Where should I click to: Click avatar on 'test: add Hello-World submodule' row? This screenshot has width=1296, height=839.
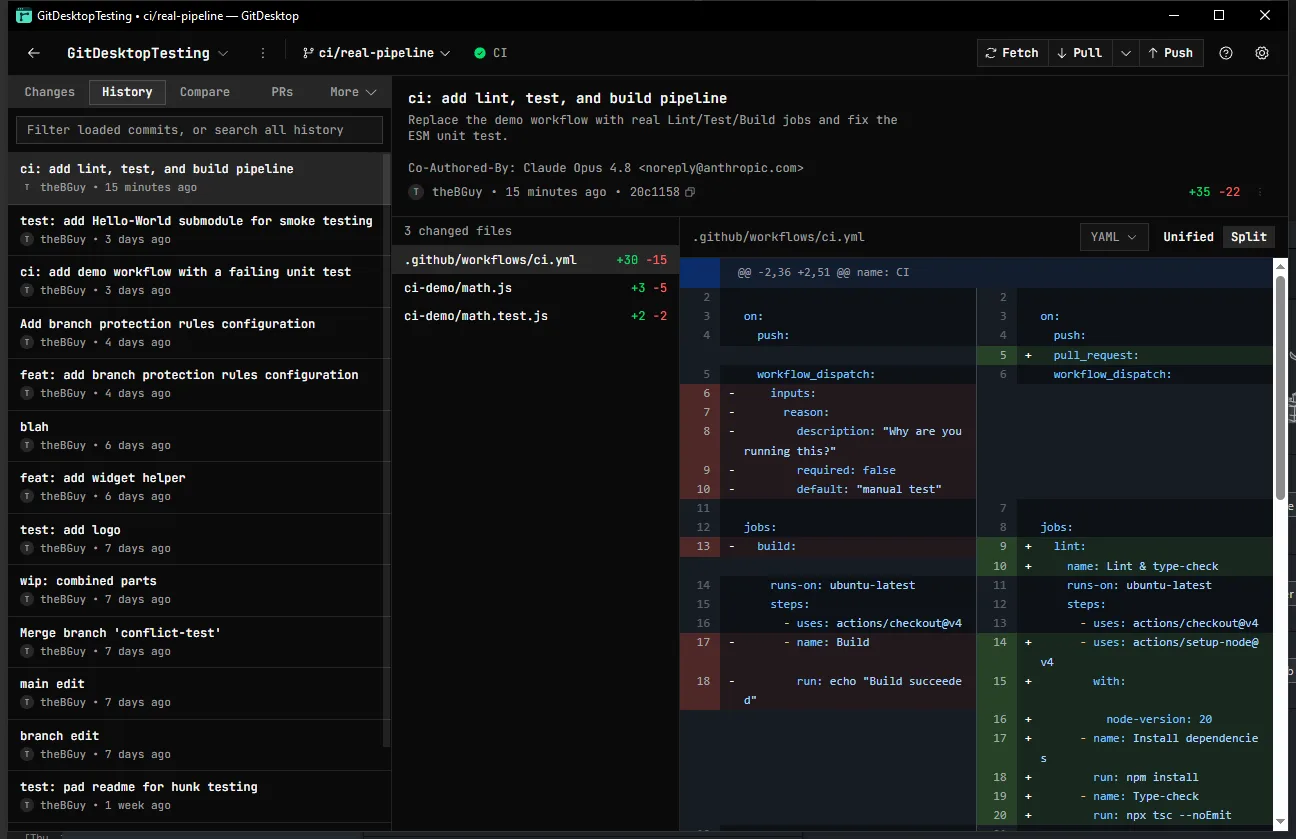tap(27, 240)
